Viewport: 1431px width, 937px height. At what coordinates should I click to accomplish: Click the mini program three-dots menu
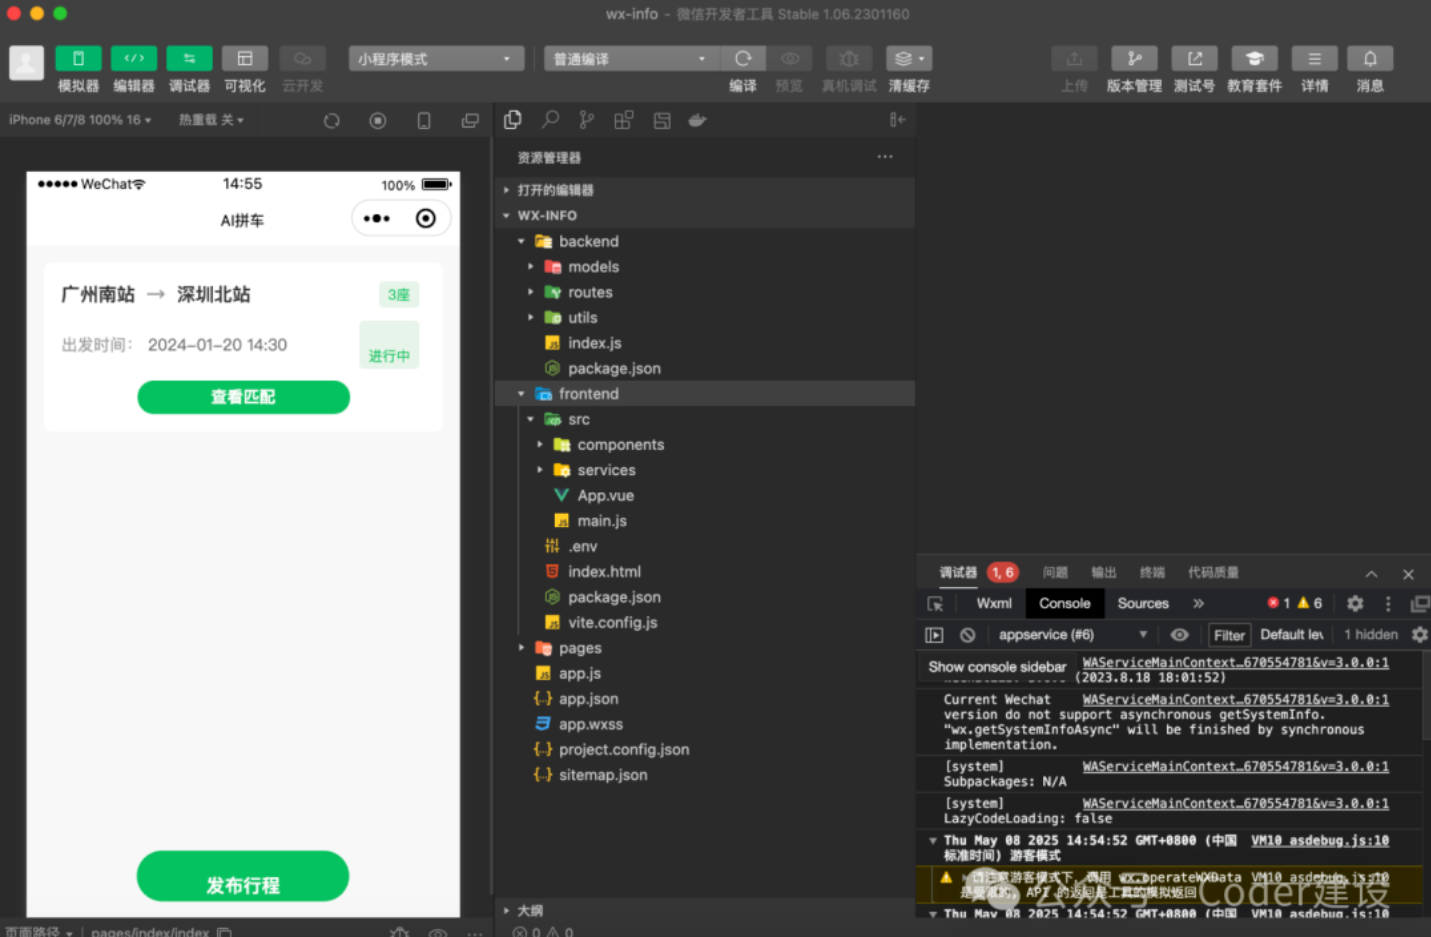[x=377, y=218]
